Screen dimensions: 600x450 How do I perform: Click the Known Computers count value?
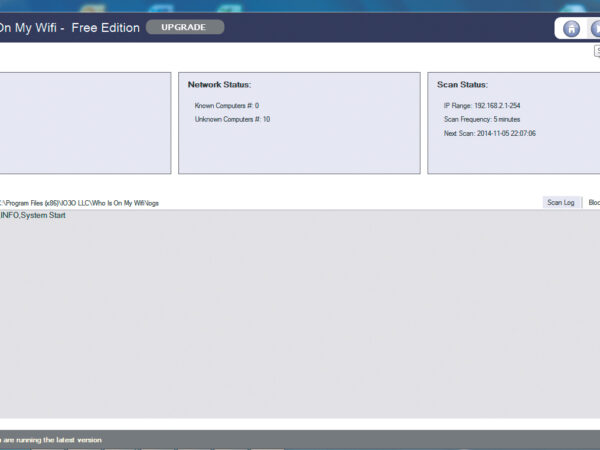pos(257,105)
